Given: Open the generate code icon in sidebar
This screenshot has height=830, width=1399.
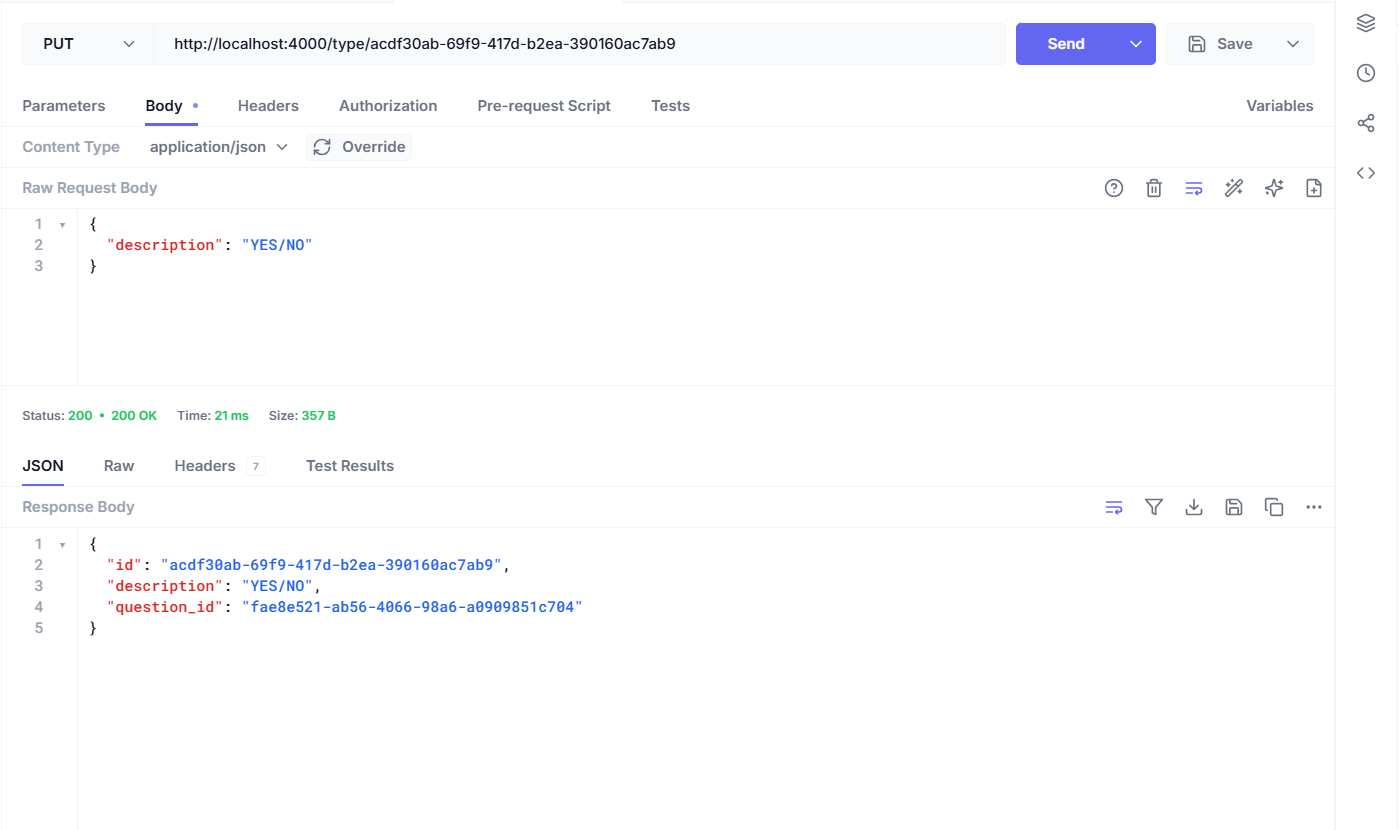Looking at the screenshot, I should [x=1365, y=173].
